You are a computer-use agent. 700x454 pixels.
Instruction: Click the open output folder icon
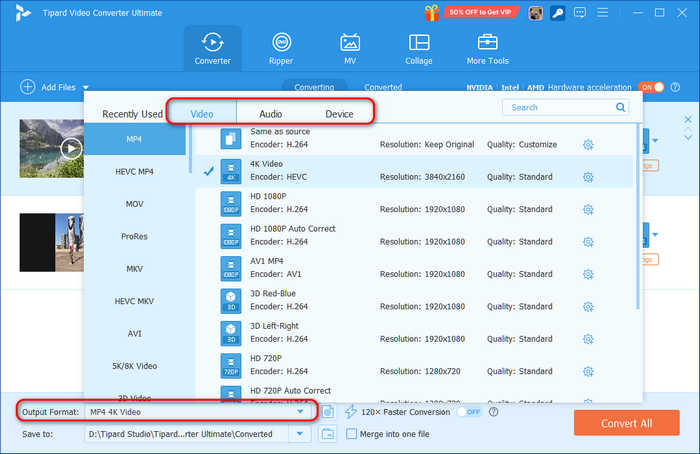tap(328, 433)
